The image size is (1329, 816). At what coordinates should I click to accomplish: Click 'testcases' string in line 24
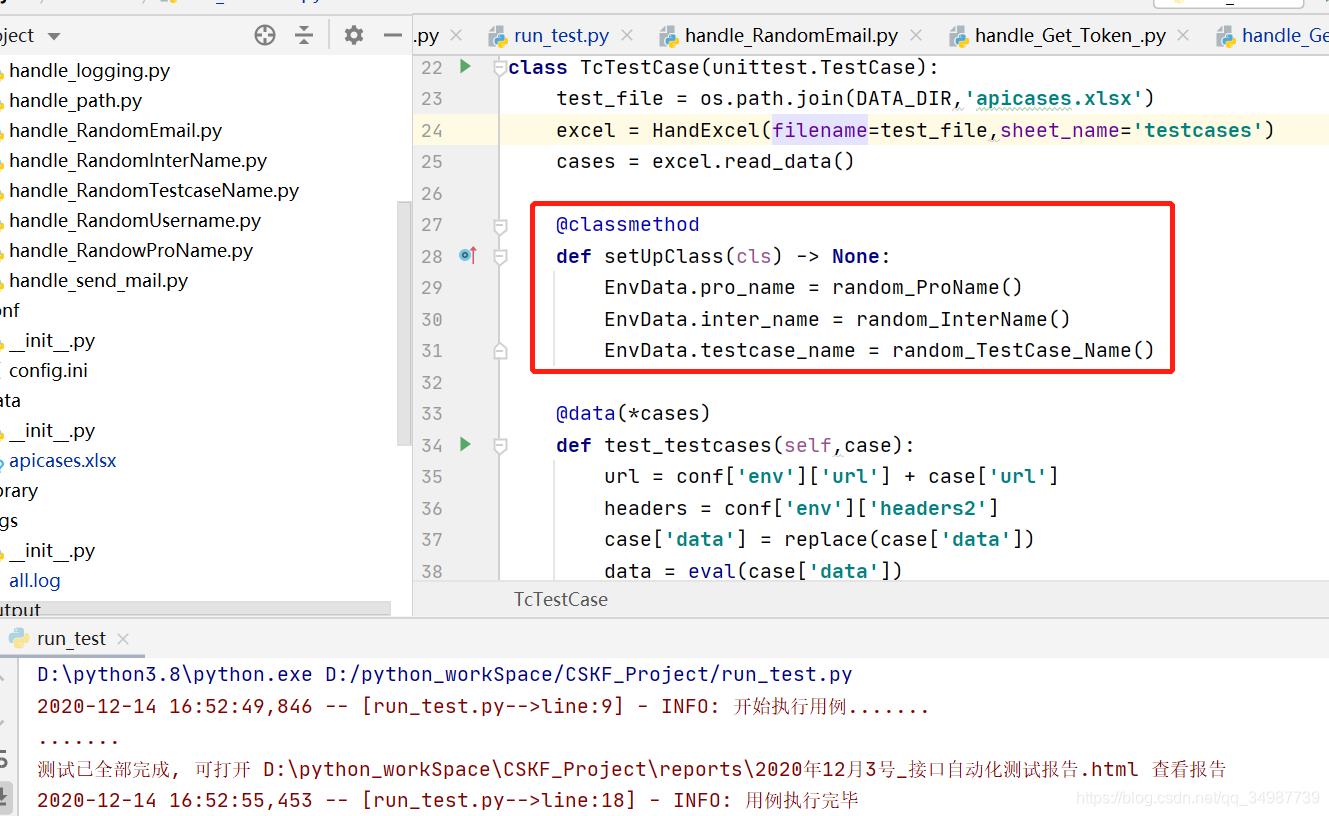[x=1198, y=131]
